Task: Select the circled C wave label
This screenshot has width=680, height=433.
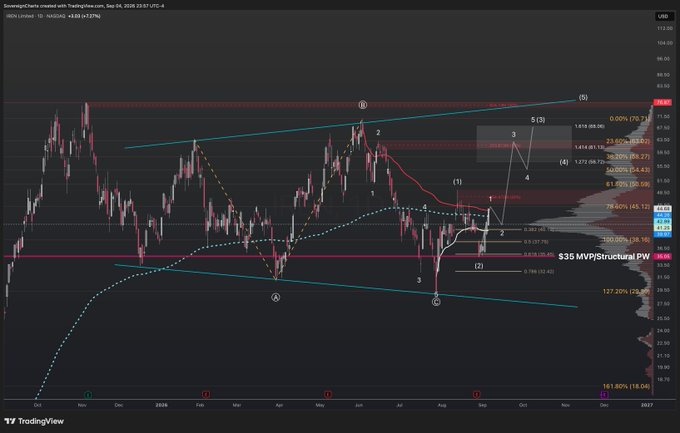Action: click(x=436, y=302)
